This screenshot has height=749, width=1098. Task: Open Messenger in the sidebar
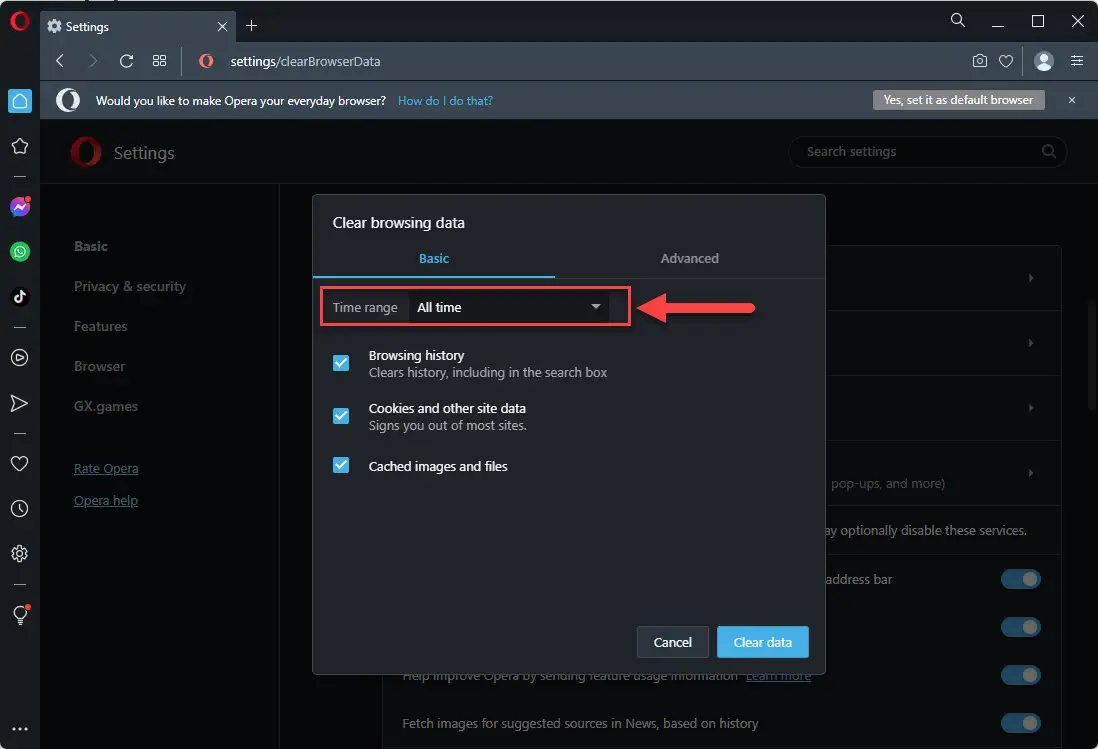[x=20, y=207]
